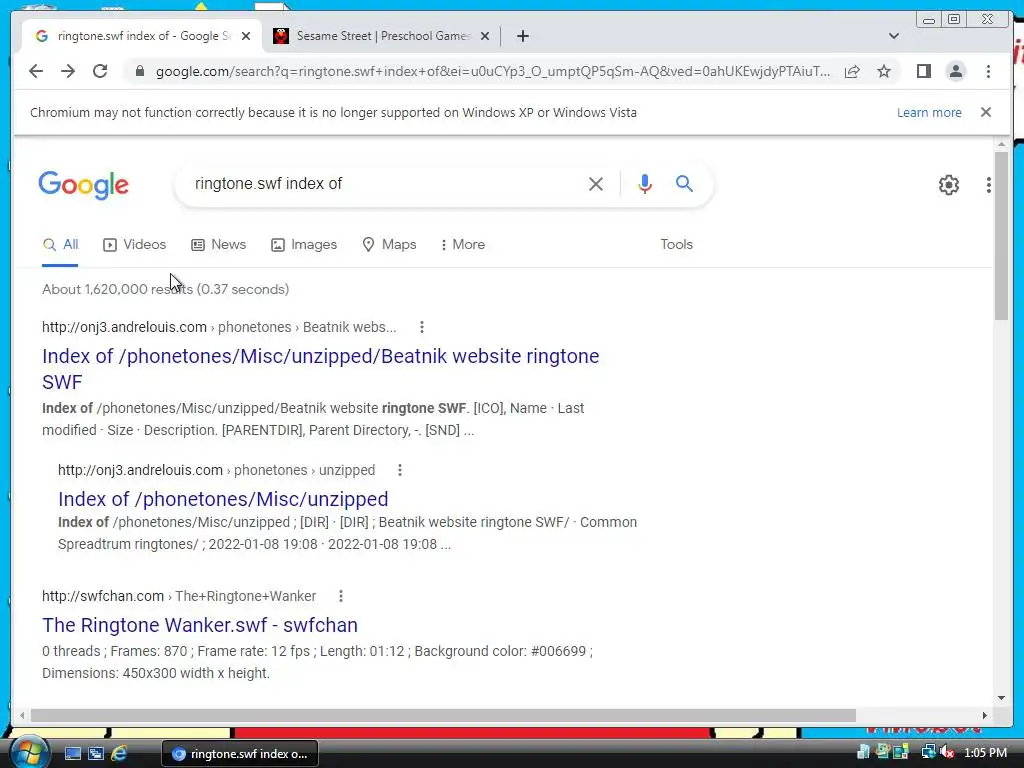Select the All results tab
The width and height of the screenshot is (1024, 768).
[x=60, y=245]
